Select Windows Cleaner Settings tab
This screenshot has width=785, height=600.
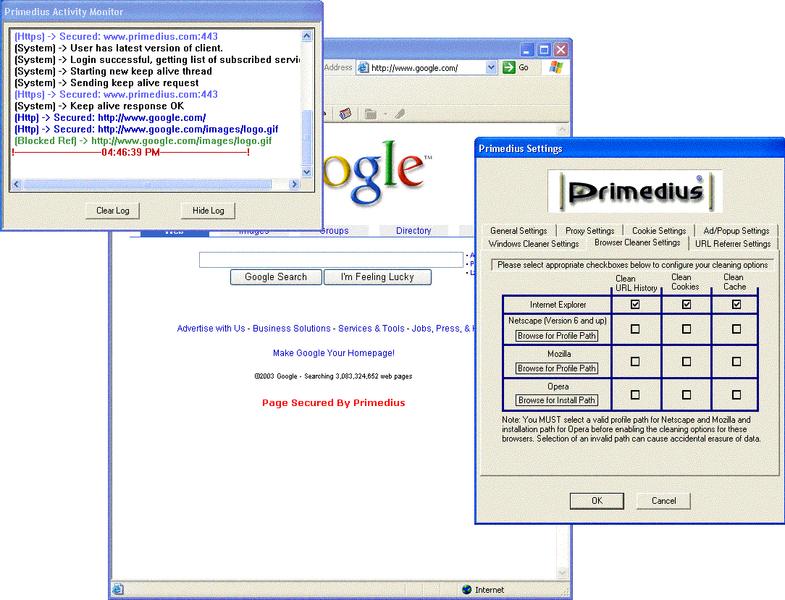pos(534,244)
